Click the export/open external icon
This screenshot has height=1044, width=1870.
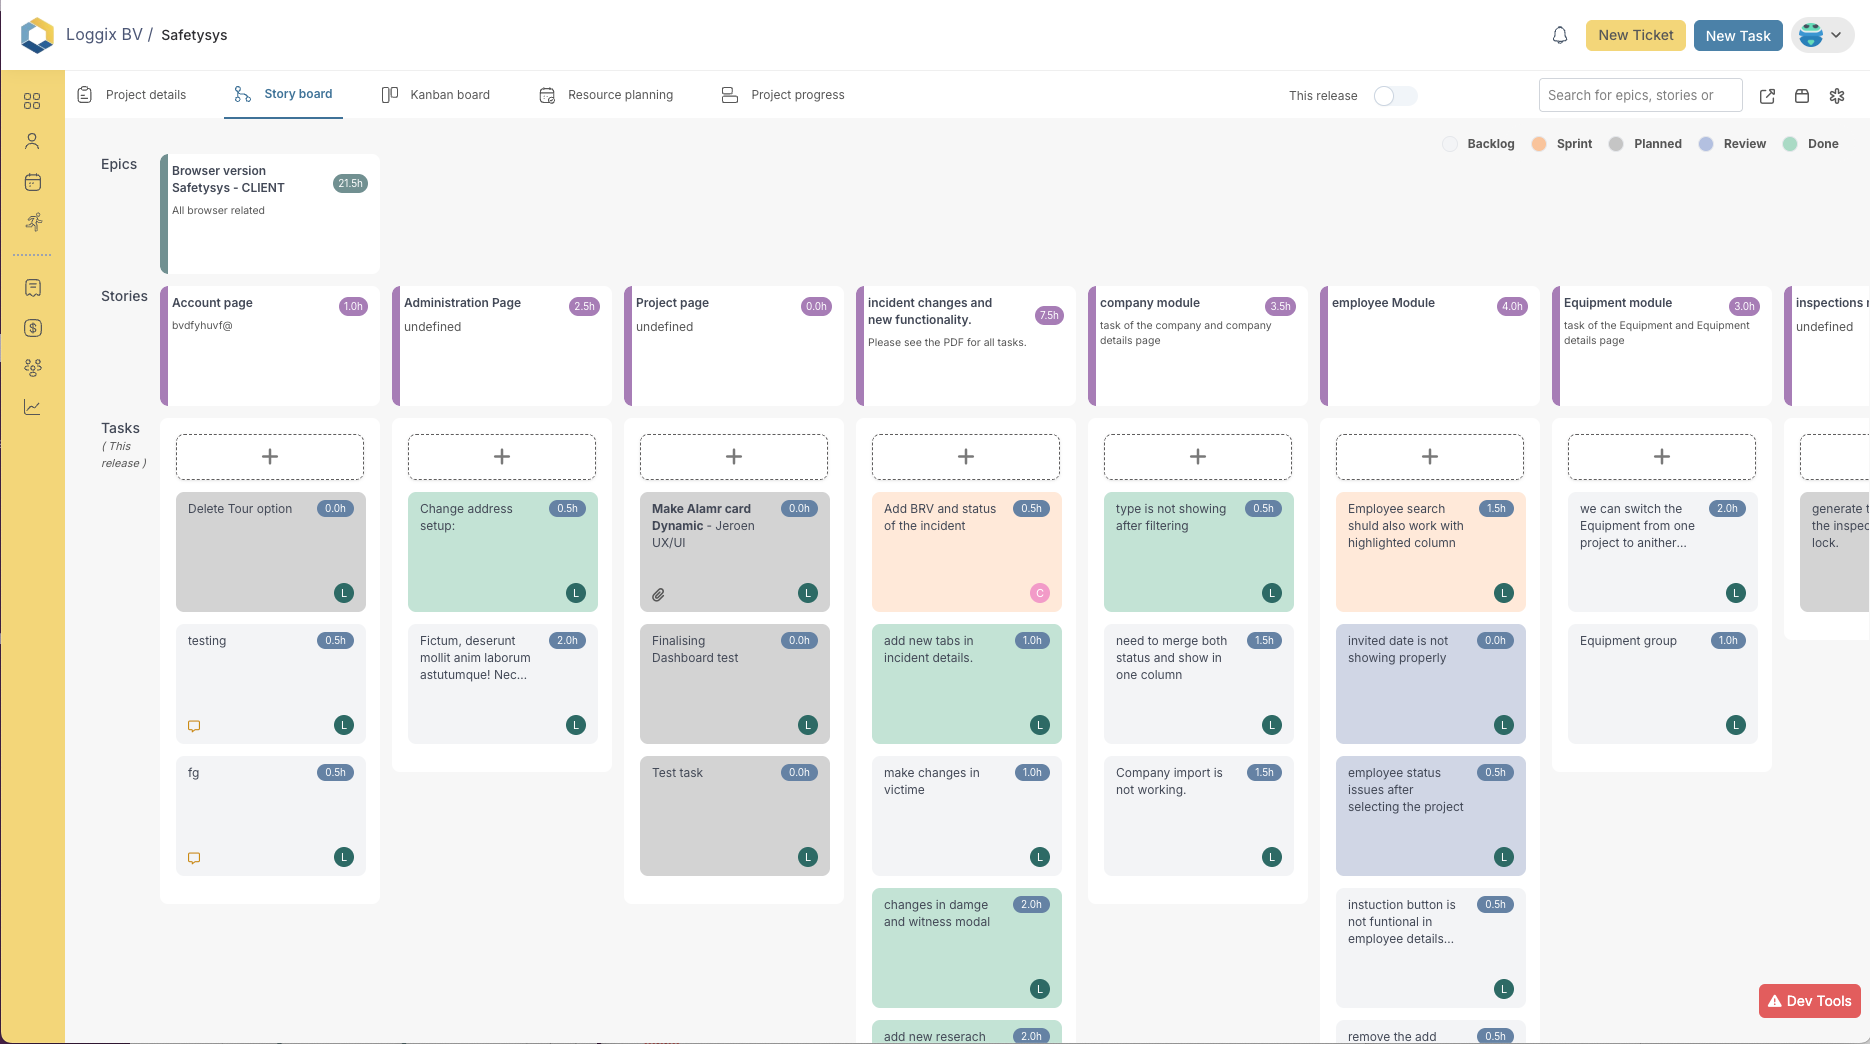coord(1767,96)
